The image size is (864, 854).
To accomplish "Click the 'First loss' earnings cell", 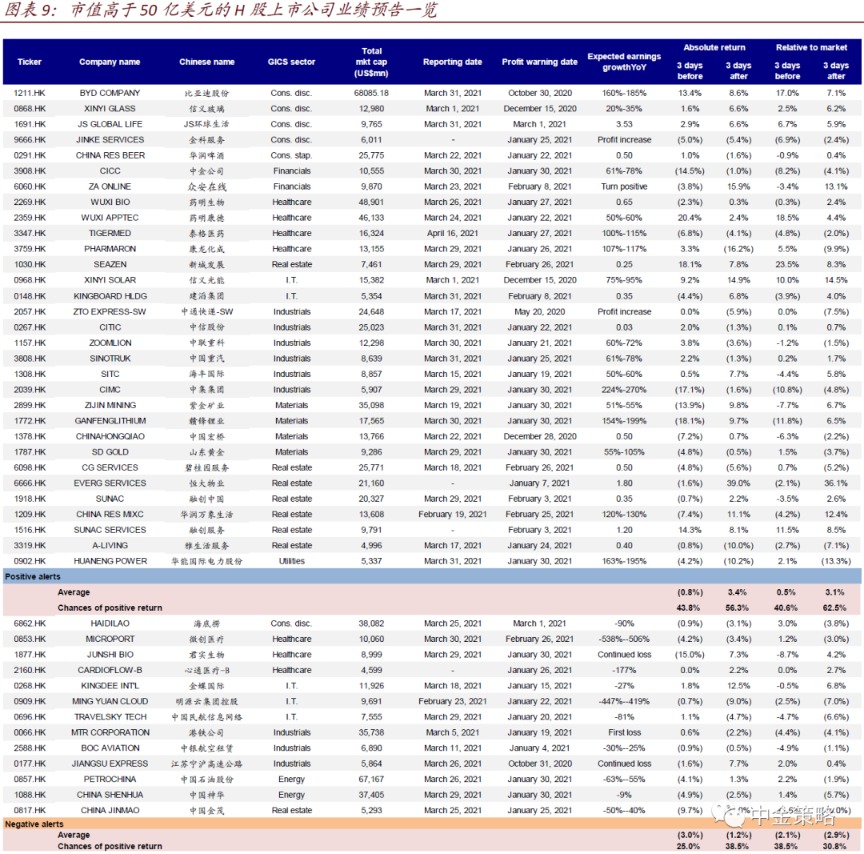I will tap(624, 733).
